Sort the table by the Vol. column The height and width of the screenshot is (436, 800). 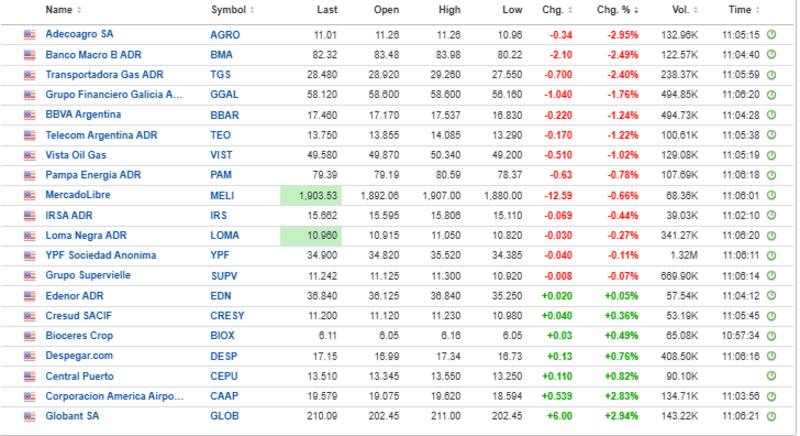coord(682,10)
